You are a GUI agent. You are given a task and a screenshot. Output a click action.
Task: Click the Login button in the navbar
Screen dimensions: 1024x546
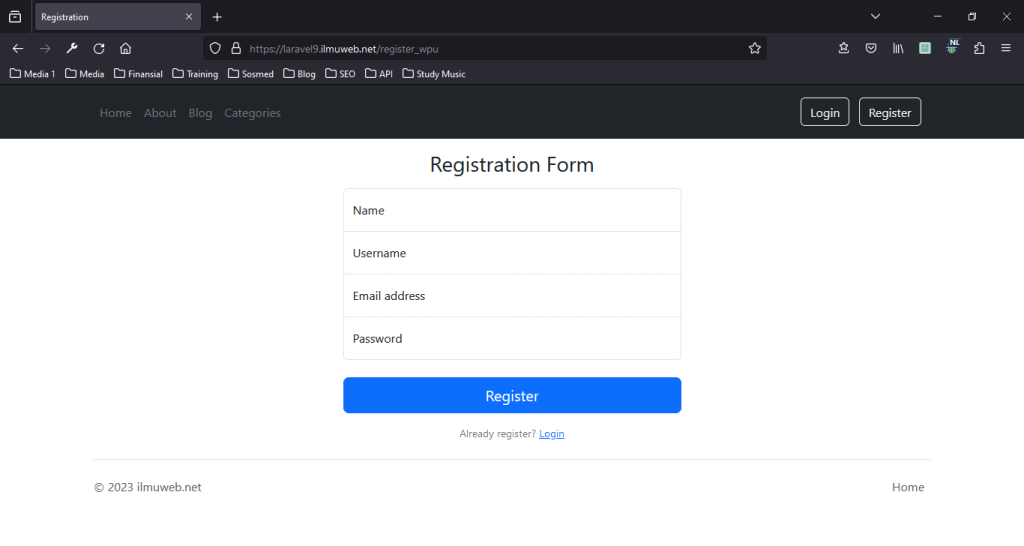coord(824,113)
